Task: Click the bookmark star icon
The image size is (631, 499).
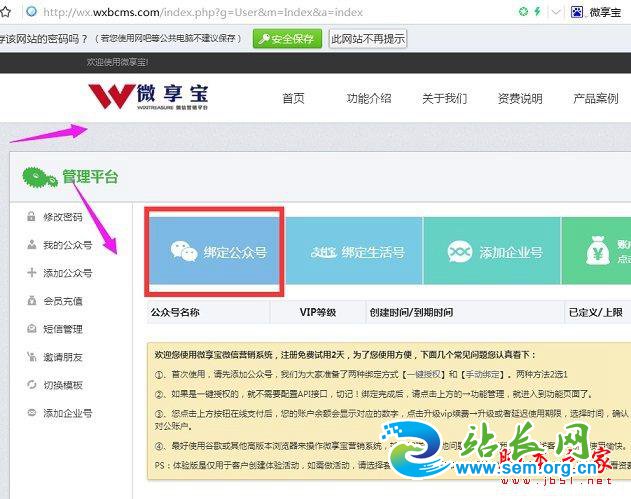Action: [x=5, y=12]
